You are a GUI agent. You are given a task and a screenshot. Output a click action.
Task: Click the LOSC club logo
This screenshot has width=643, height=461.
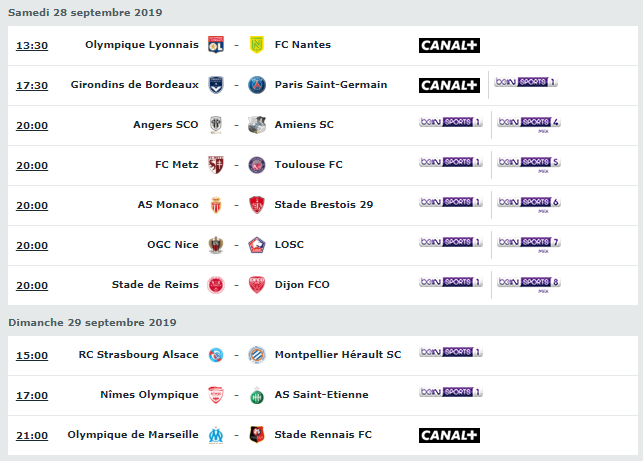257,245
